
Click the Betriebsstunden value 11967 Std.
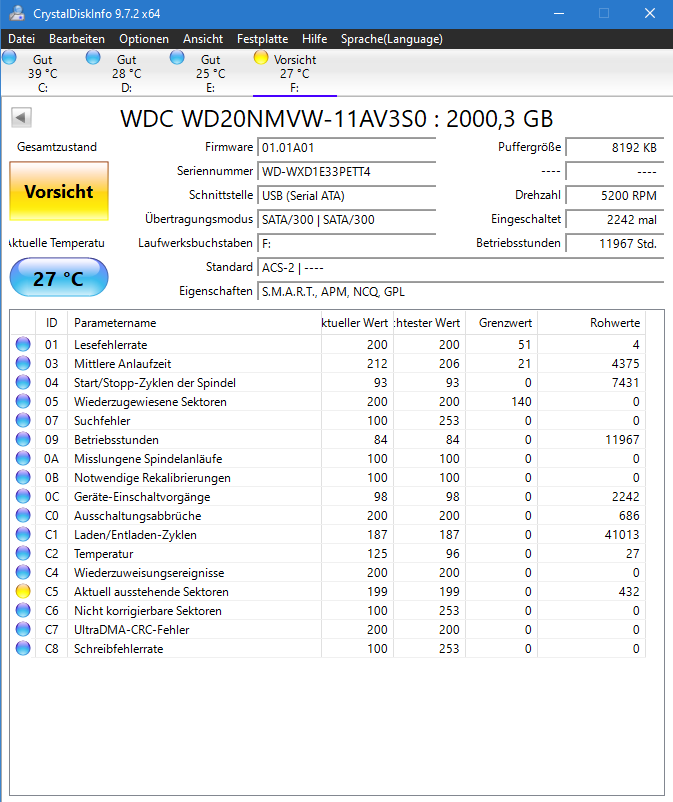pyautogui.click(x=615, y=243)
